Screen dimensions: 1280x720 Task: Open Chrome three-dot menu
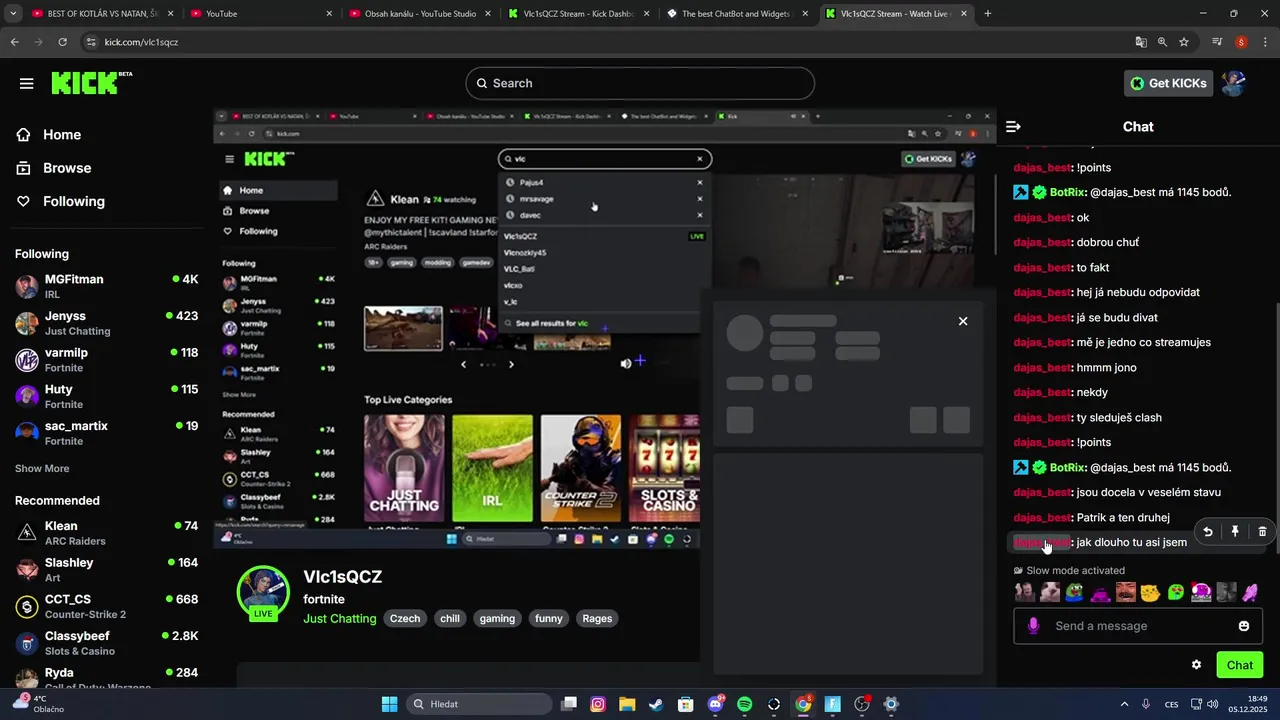(x=1266, y=42)
